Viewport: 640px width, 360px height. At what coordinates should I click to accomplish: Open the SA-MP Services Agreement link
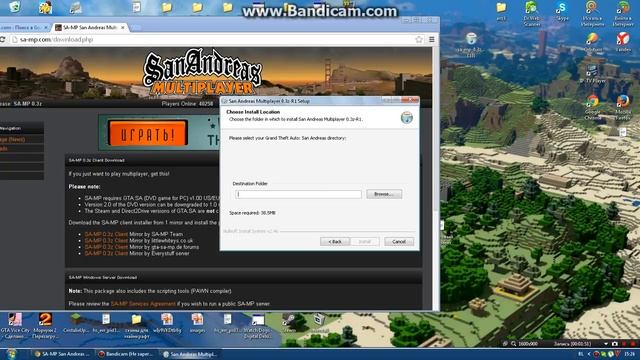(143, 304)
